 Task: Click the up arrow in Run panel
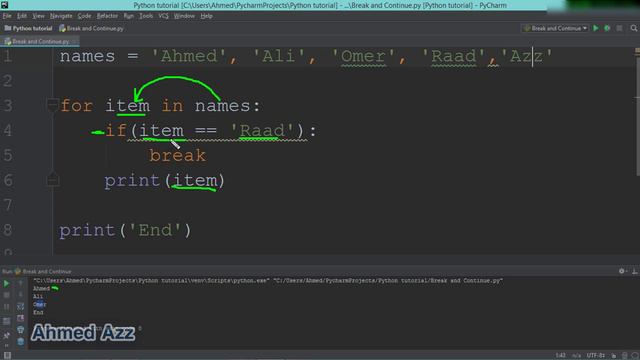point(20,283)
